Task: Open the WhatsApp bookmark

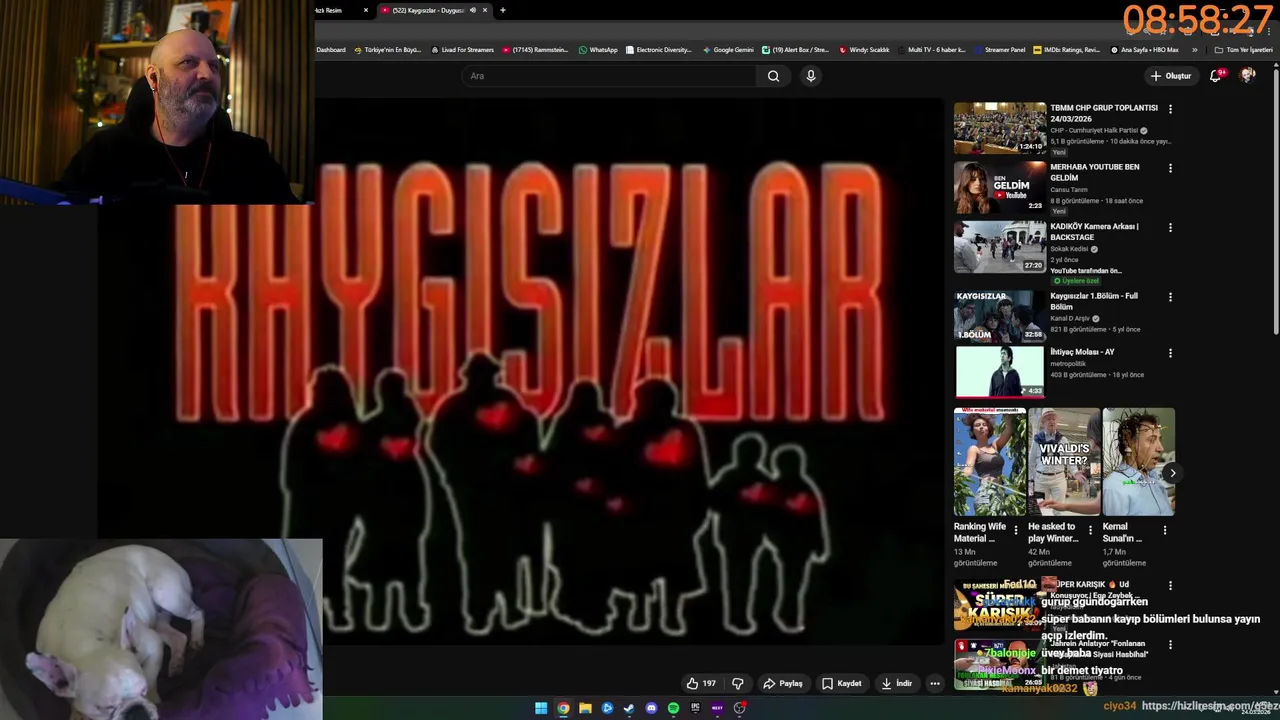Action: pyautogui.click(x=598, y=49)
